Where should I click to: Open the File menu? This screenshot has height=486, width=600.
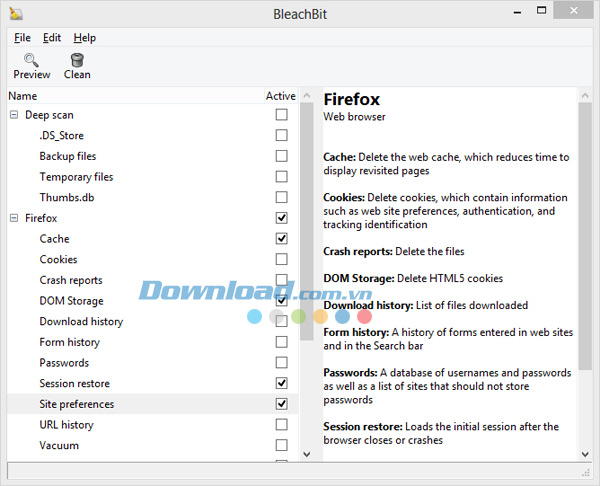click(22, 38)
